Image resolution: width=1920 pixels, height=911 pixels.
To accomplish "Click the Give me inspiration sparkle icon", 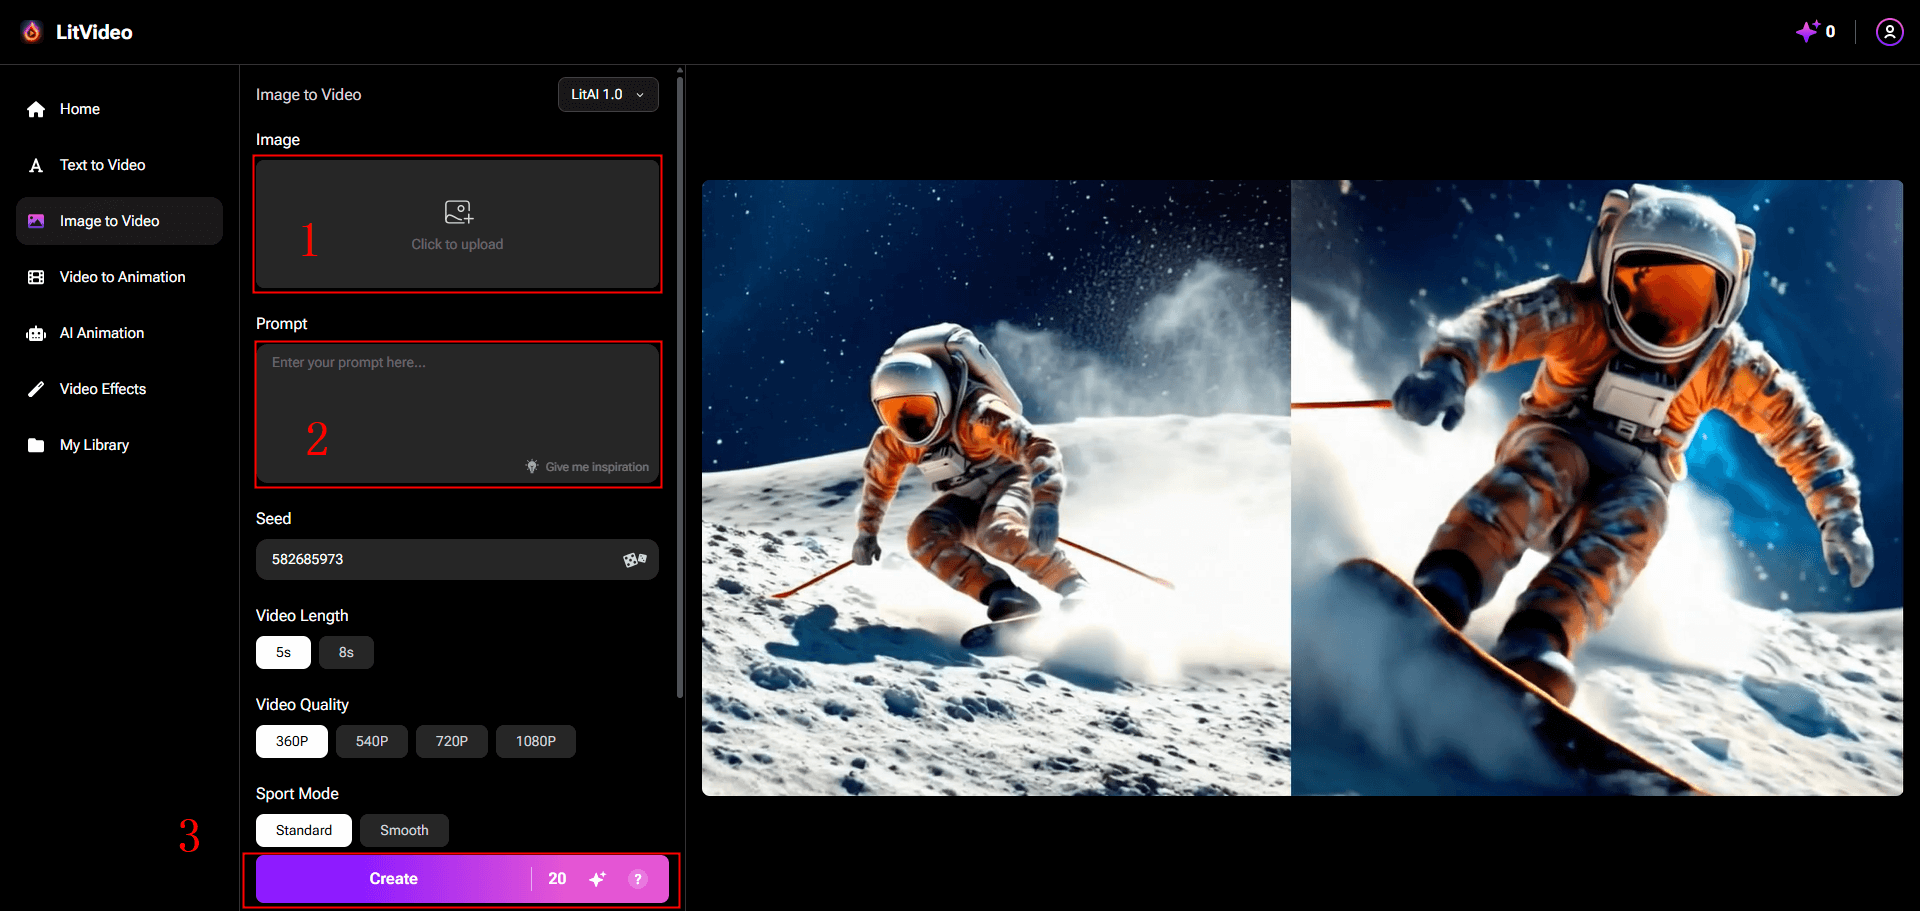I will tap(531, 466).
